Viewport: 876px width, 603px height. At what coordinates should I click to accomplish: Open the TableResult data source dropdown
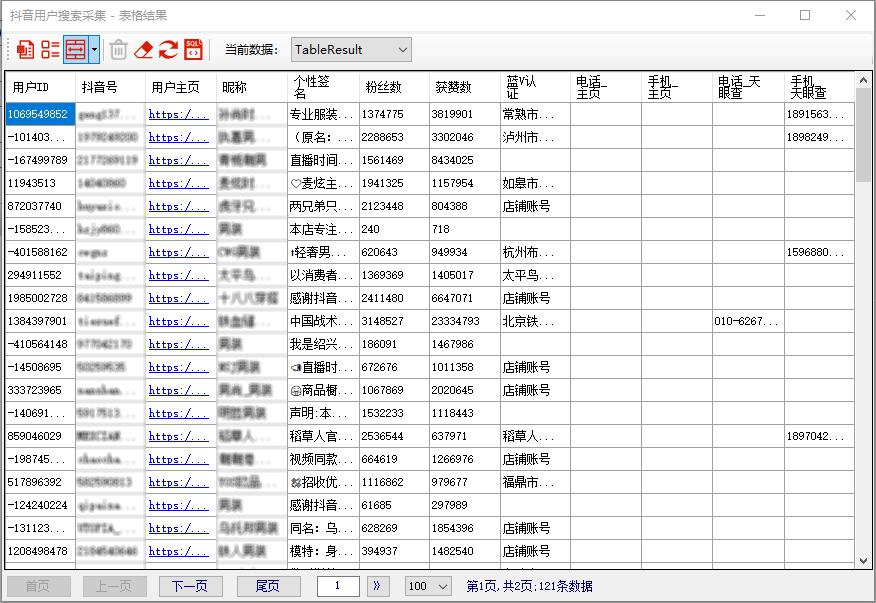pos(351,49)
